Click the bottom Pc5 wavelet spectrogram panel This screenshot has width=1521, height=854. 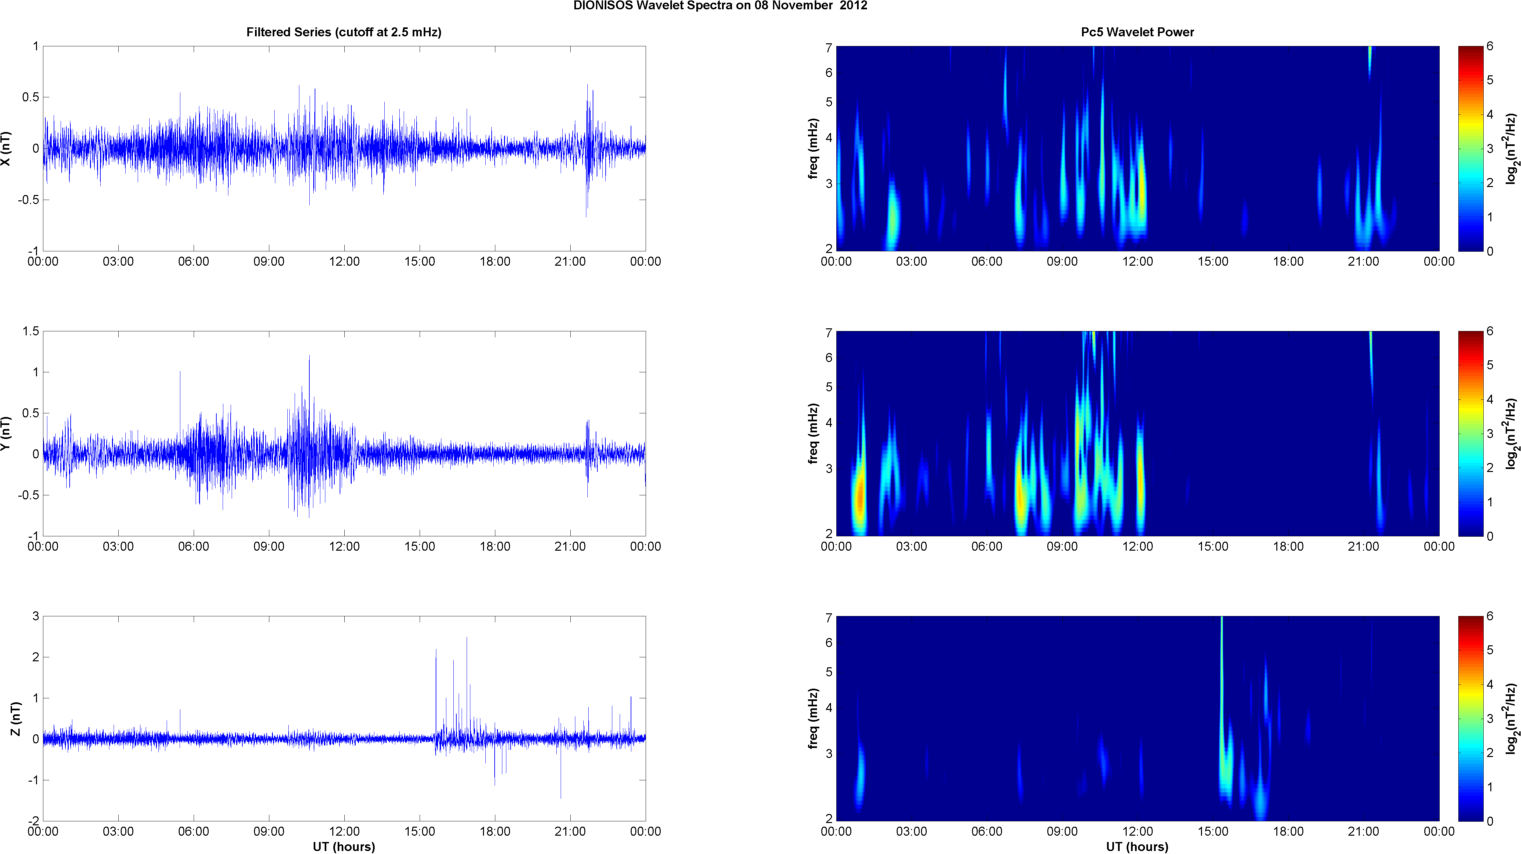tap(1137, 719)
